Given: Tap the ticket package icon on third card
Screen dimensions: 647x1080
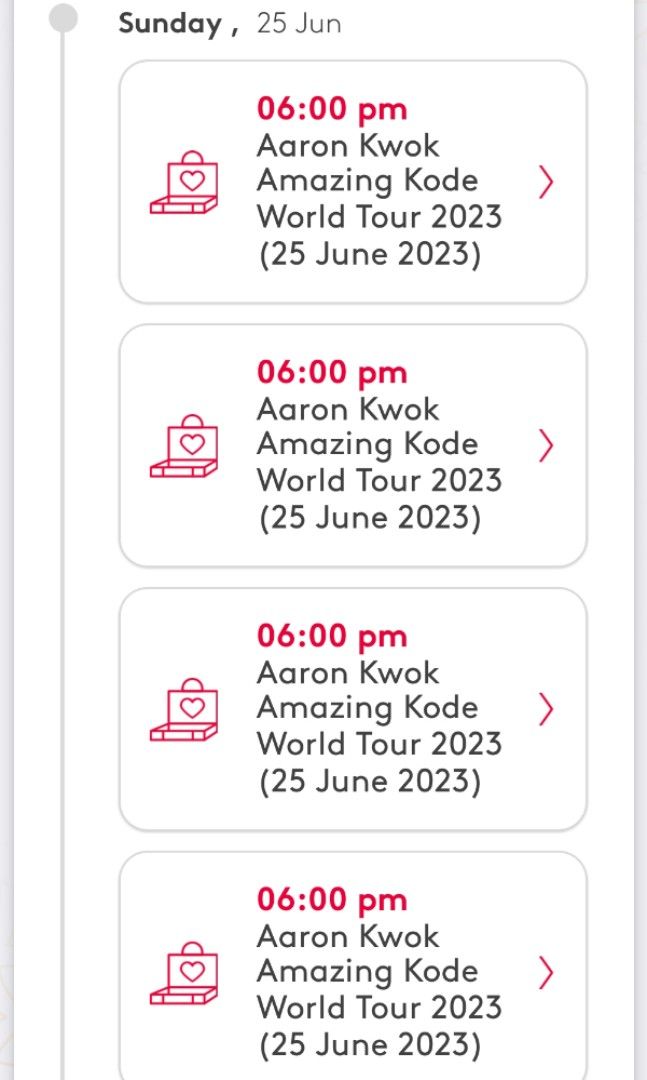Looking at the screenshot, I should 187,709.
